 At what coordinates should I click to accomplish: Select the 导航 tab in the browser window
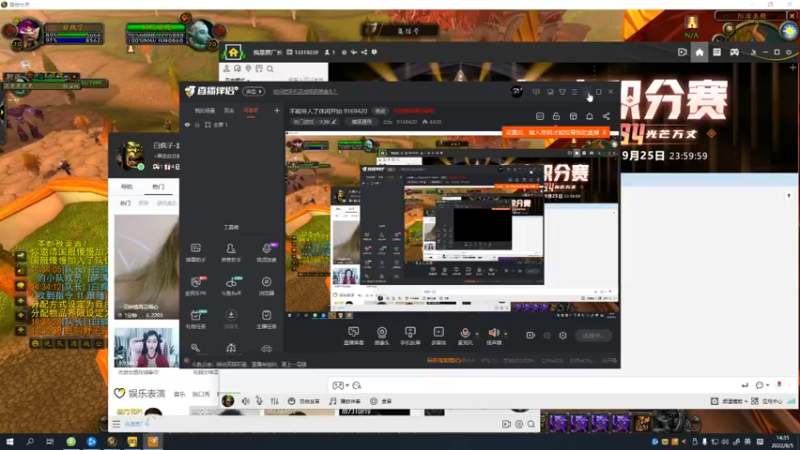(x=127, y=187)
